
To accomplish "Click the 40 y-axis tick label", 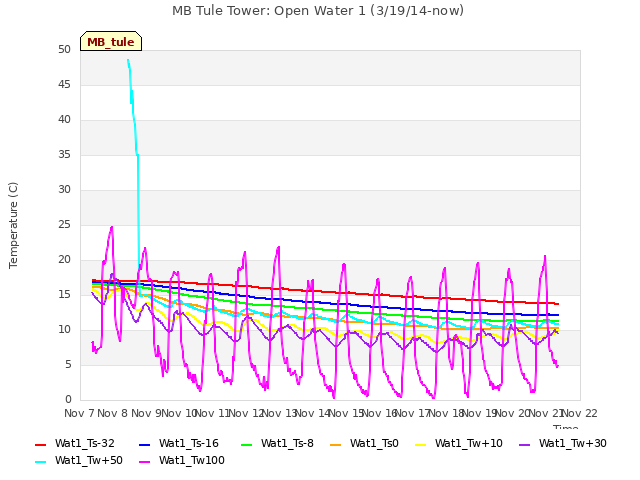I will point(64,120).
